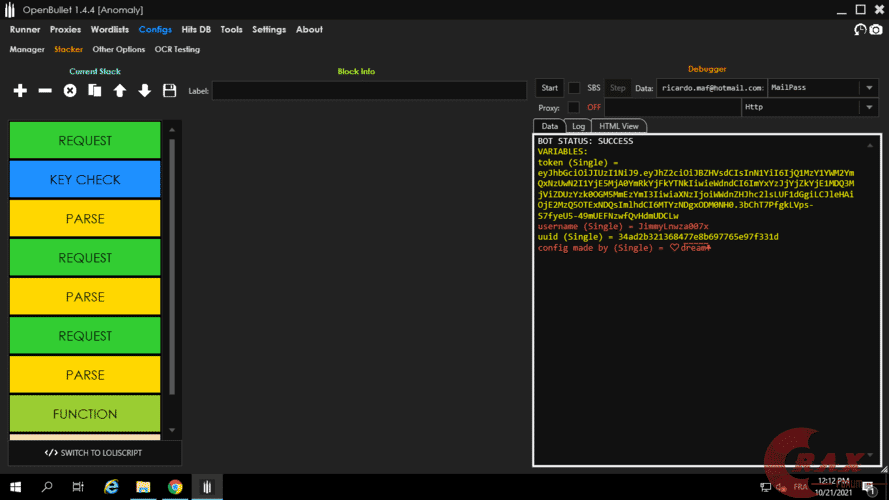889x500 pixels.
Task: Open the MailPass data type dropdown
Action: [x=822, y=88]
